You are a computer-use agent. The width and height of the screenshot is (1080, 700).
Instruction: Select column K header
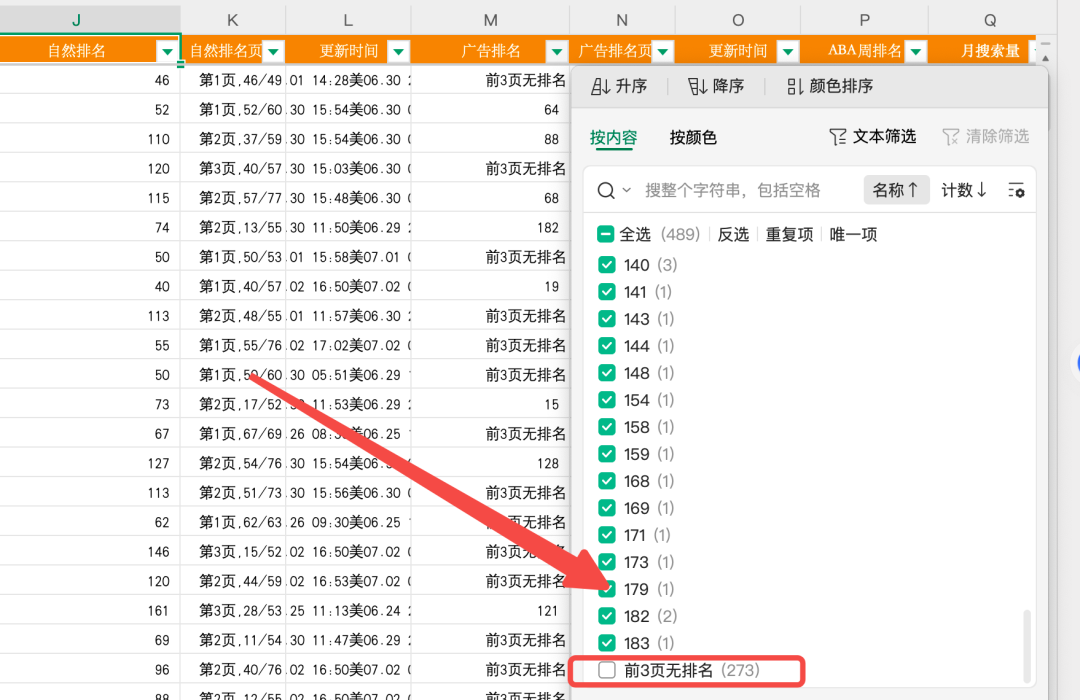coord(233,20)
